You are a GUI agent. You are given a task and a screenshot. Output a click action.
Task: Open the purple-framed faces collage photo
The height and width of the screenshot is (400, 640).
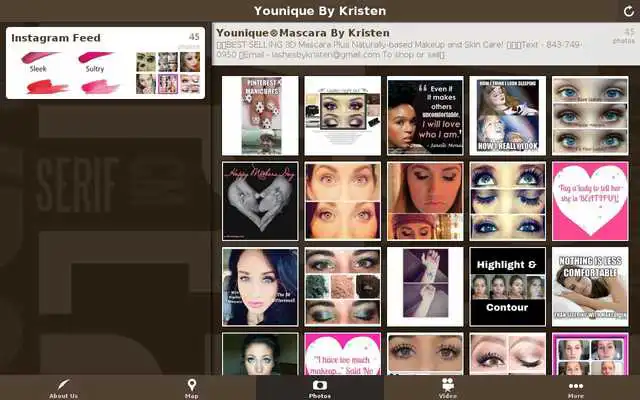pos(590,354)
